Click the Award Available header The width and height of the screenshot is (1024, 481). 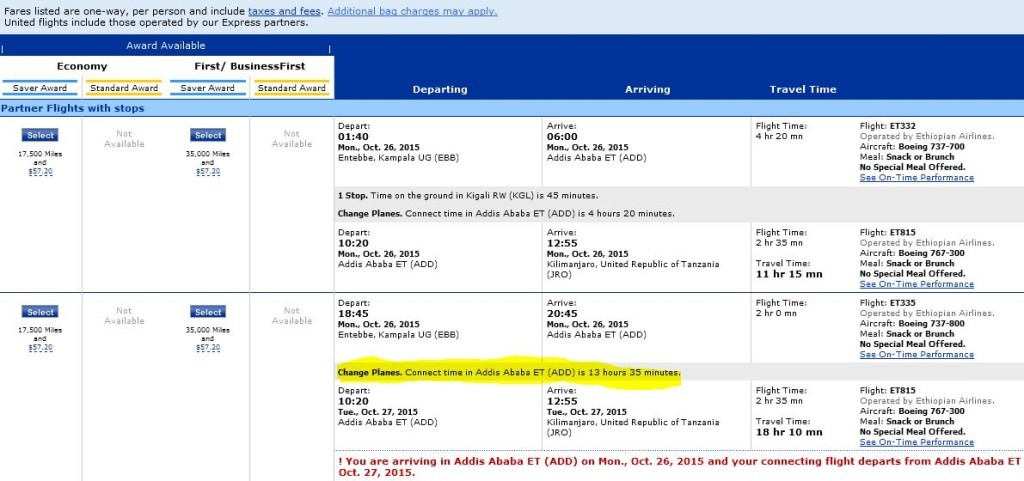point(166,46)
